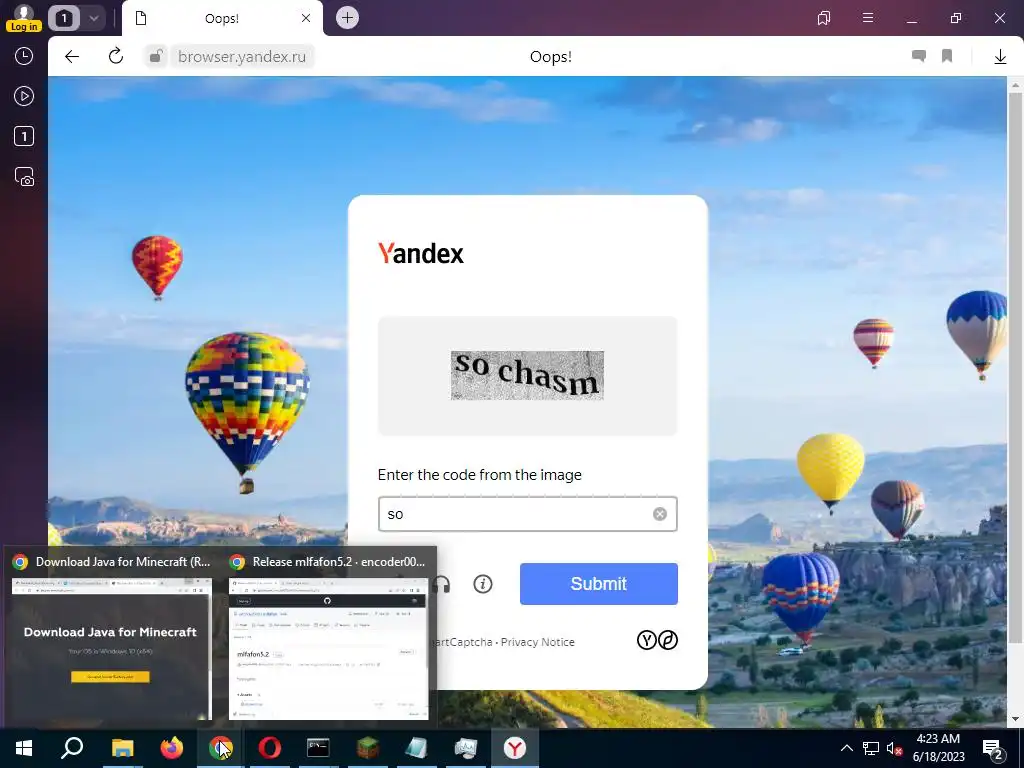Open site reviews comment icon
The image size is (1024, 768).
918,56
